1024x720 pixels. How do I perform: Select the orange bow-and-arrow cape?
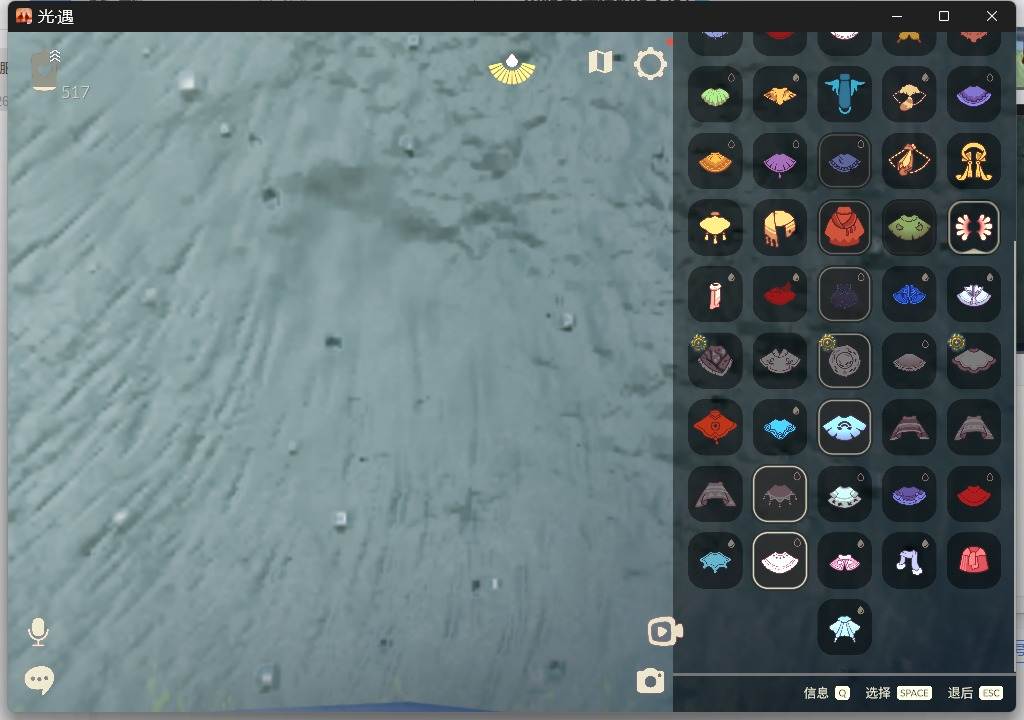coord(908,95)
